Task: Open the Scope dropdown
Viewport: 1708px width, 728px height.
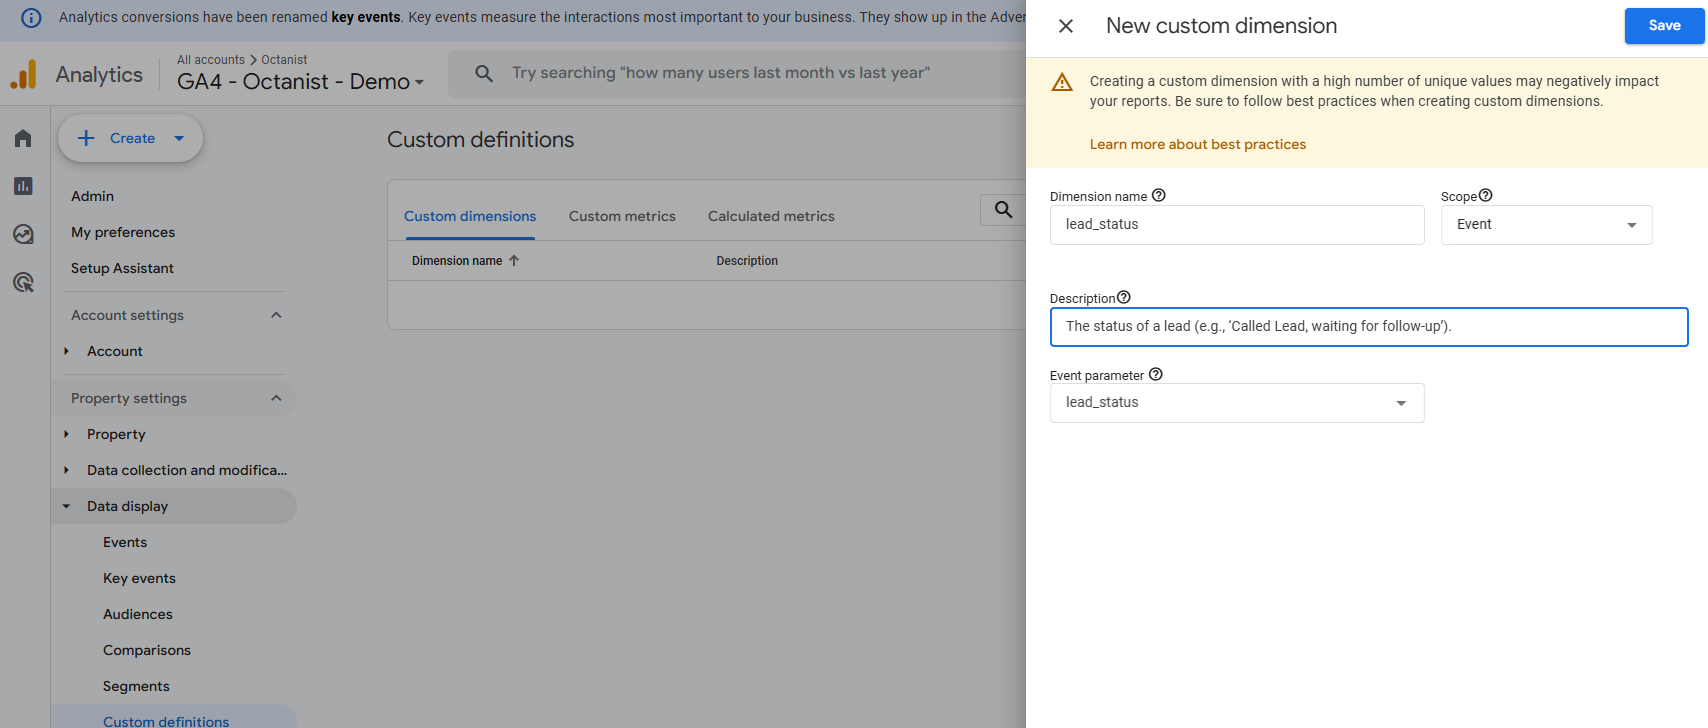Action: click(x=1546, y=225)
